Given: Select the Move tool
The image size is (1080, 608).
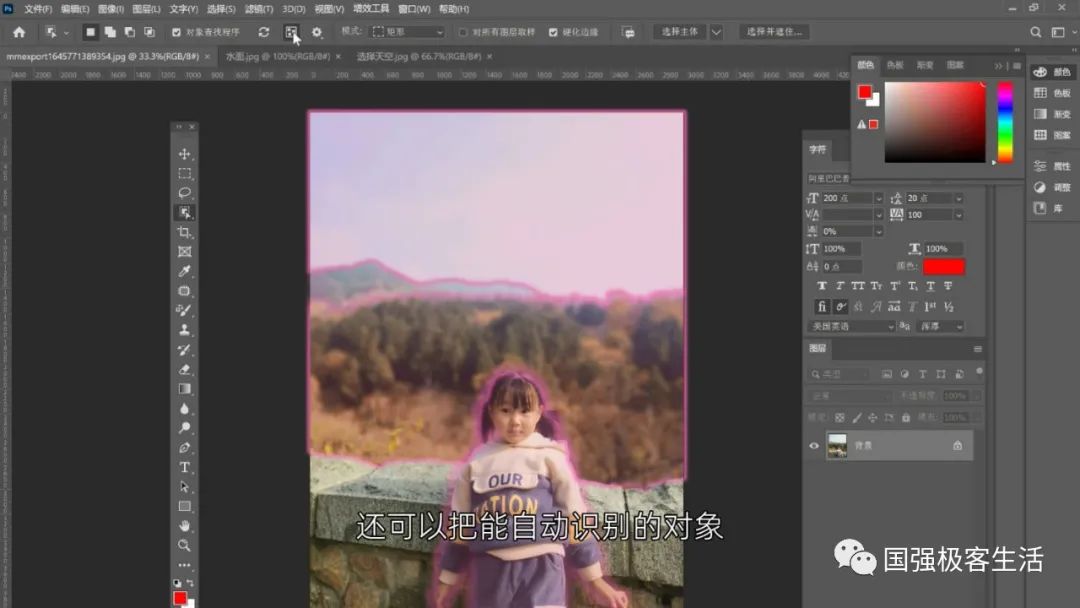Looking at the screenshot, I should (185, 154).
